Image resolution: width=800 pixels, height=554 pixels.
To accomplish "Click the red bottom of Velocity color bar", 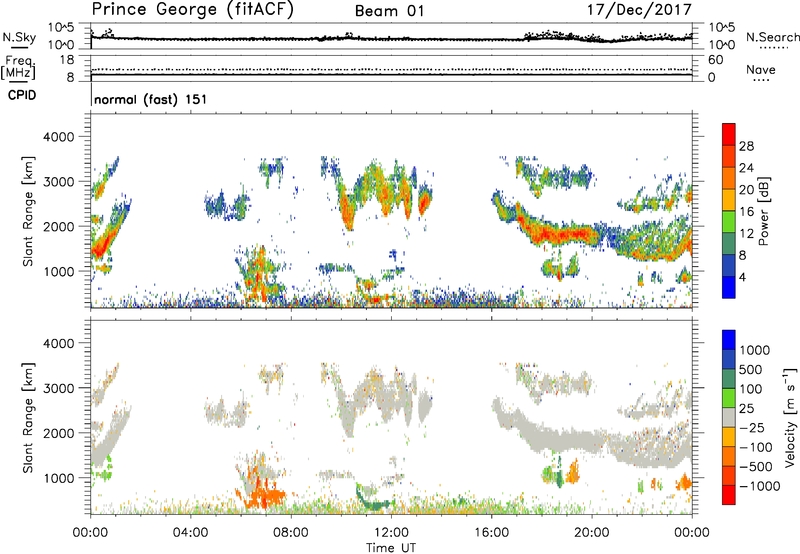I will pos(729,495).
